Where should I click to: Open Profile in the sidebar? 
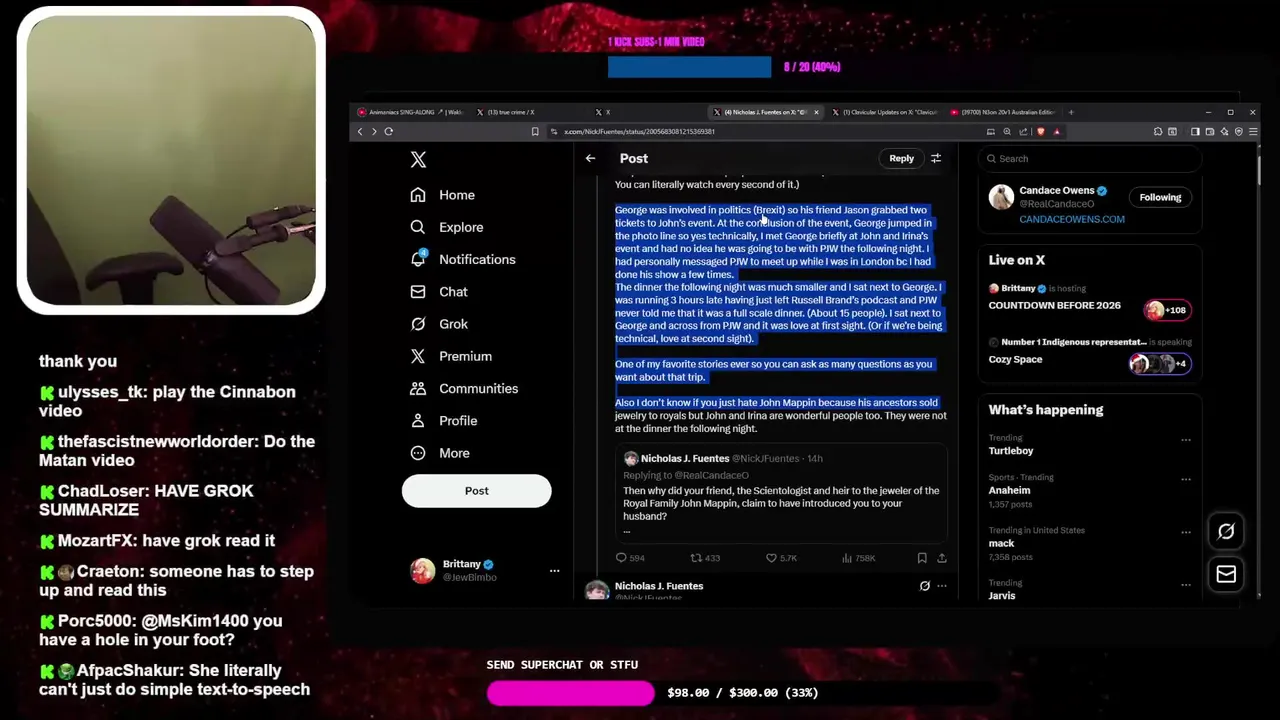click(444, 421)
